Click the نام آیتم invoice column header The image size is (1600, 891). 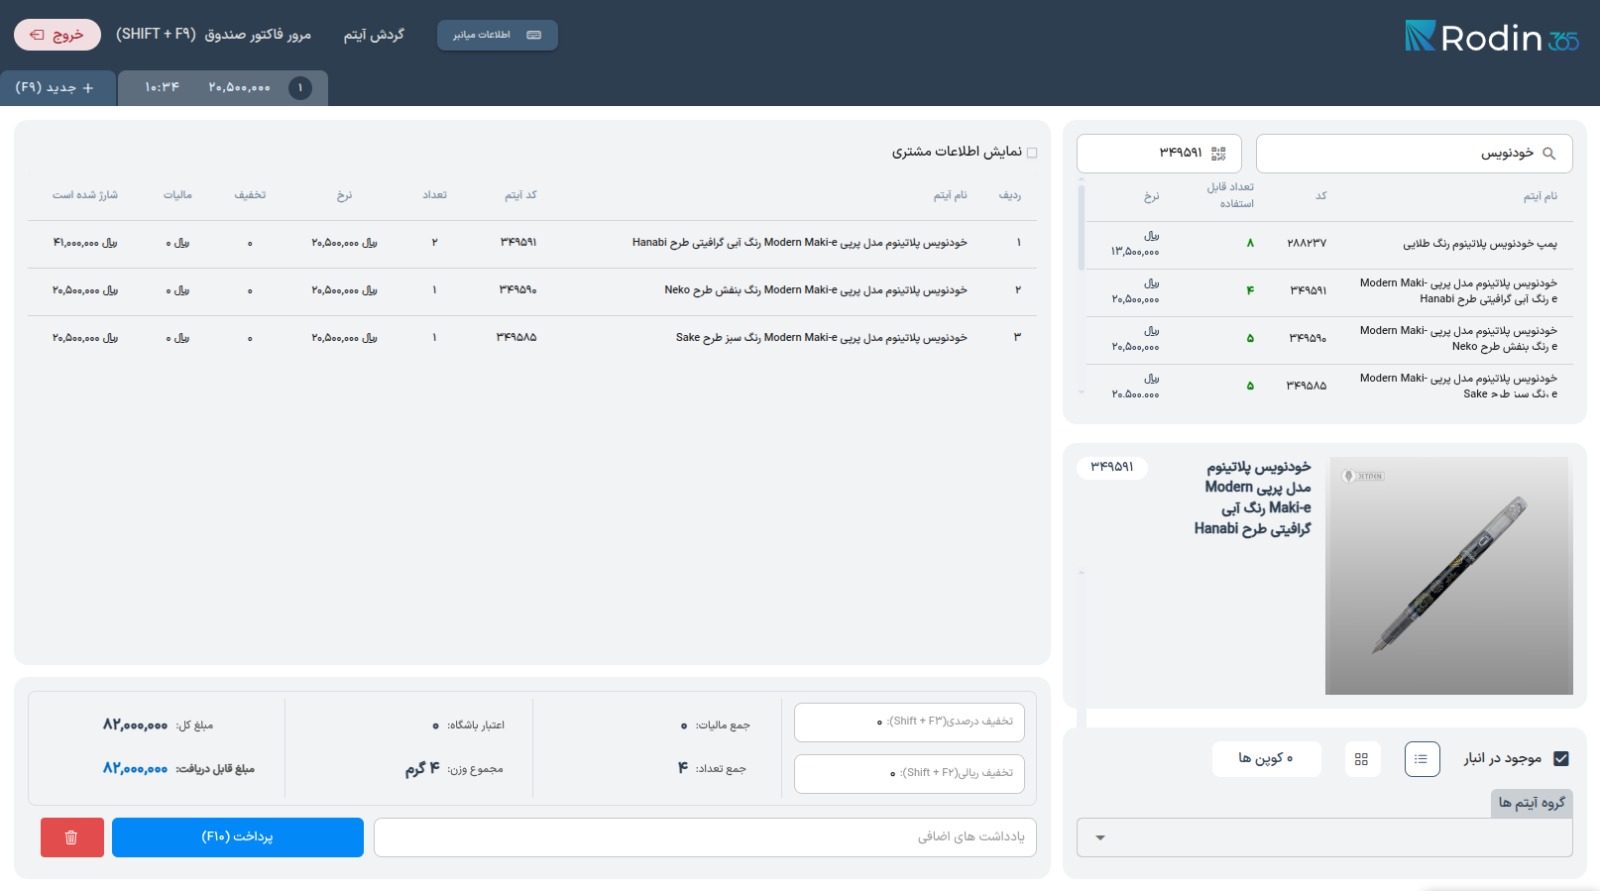coord(950,196)
